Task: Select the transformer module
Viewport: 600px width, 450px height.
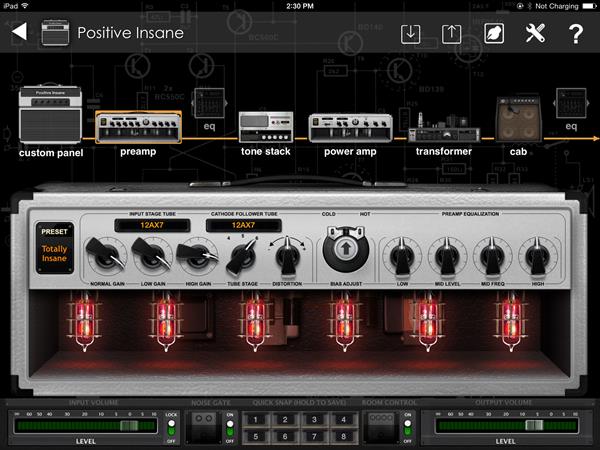Action: pos(444,128)
